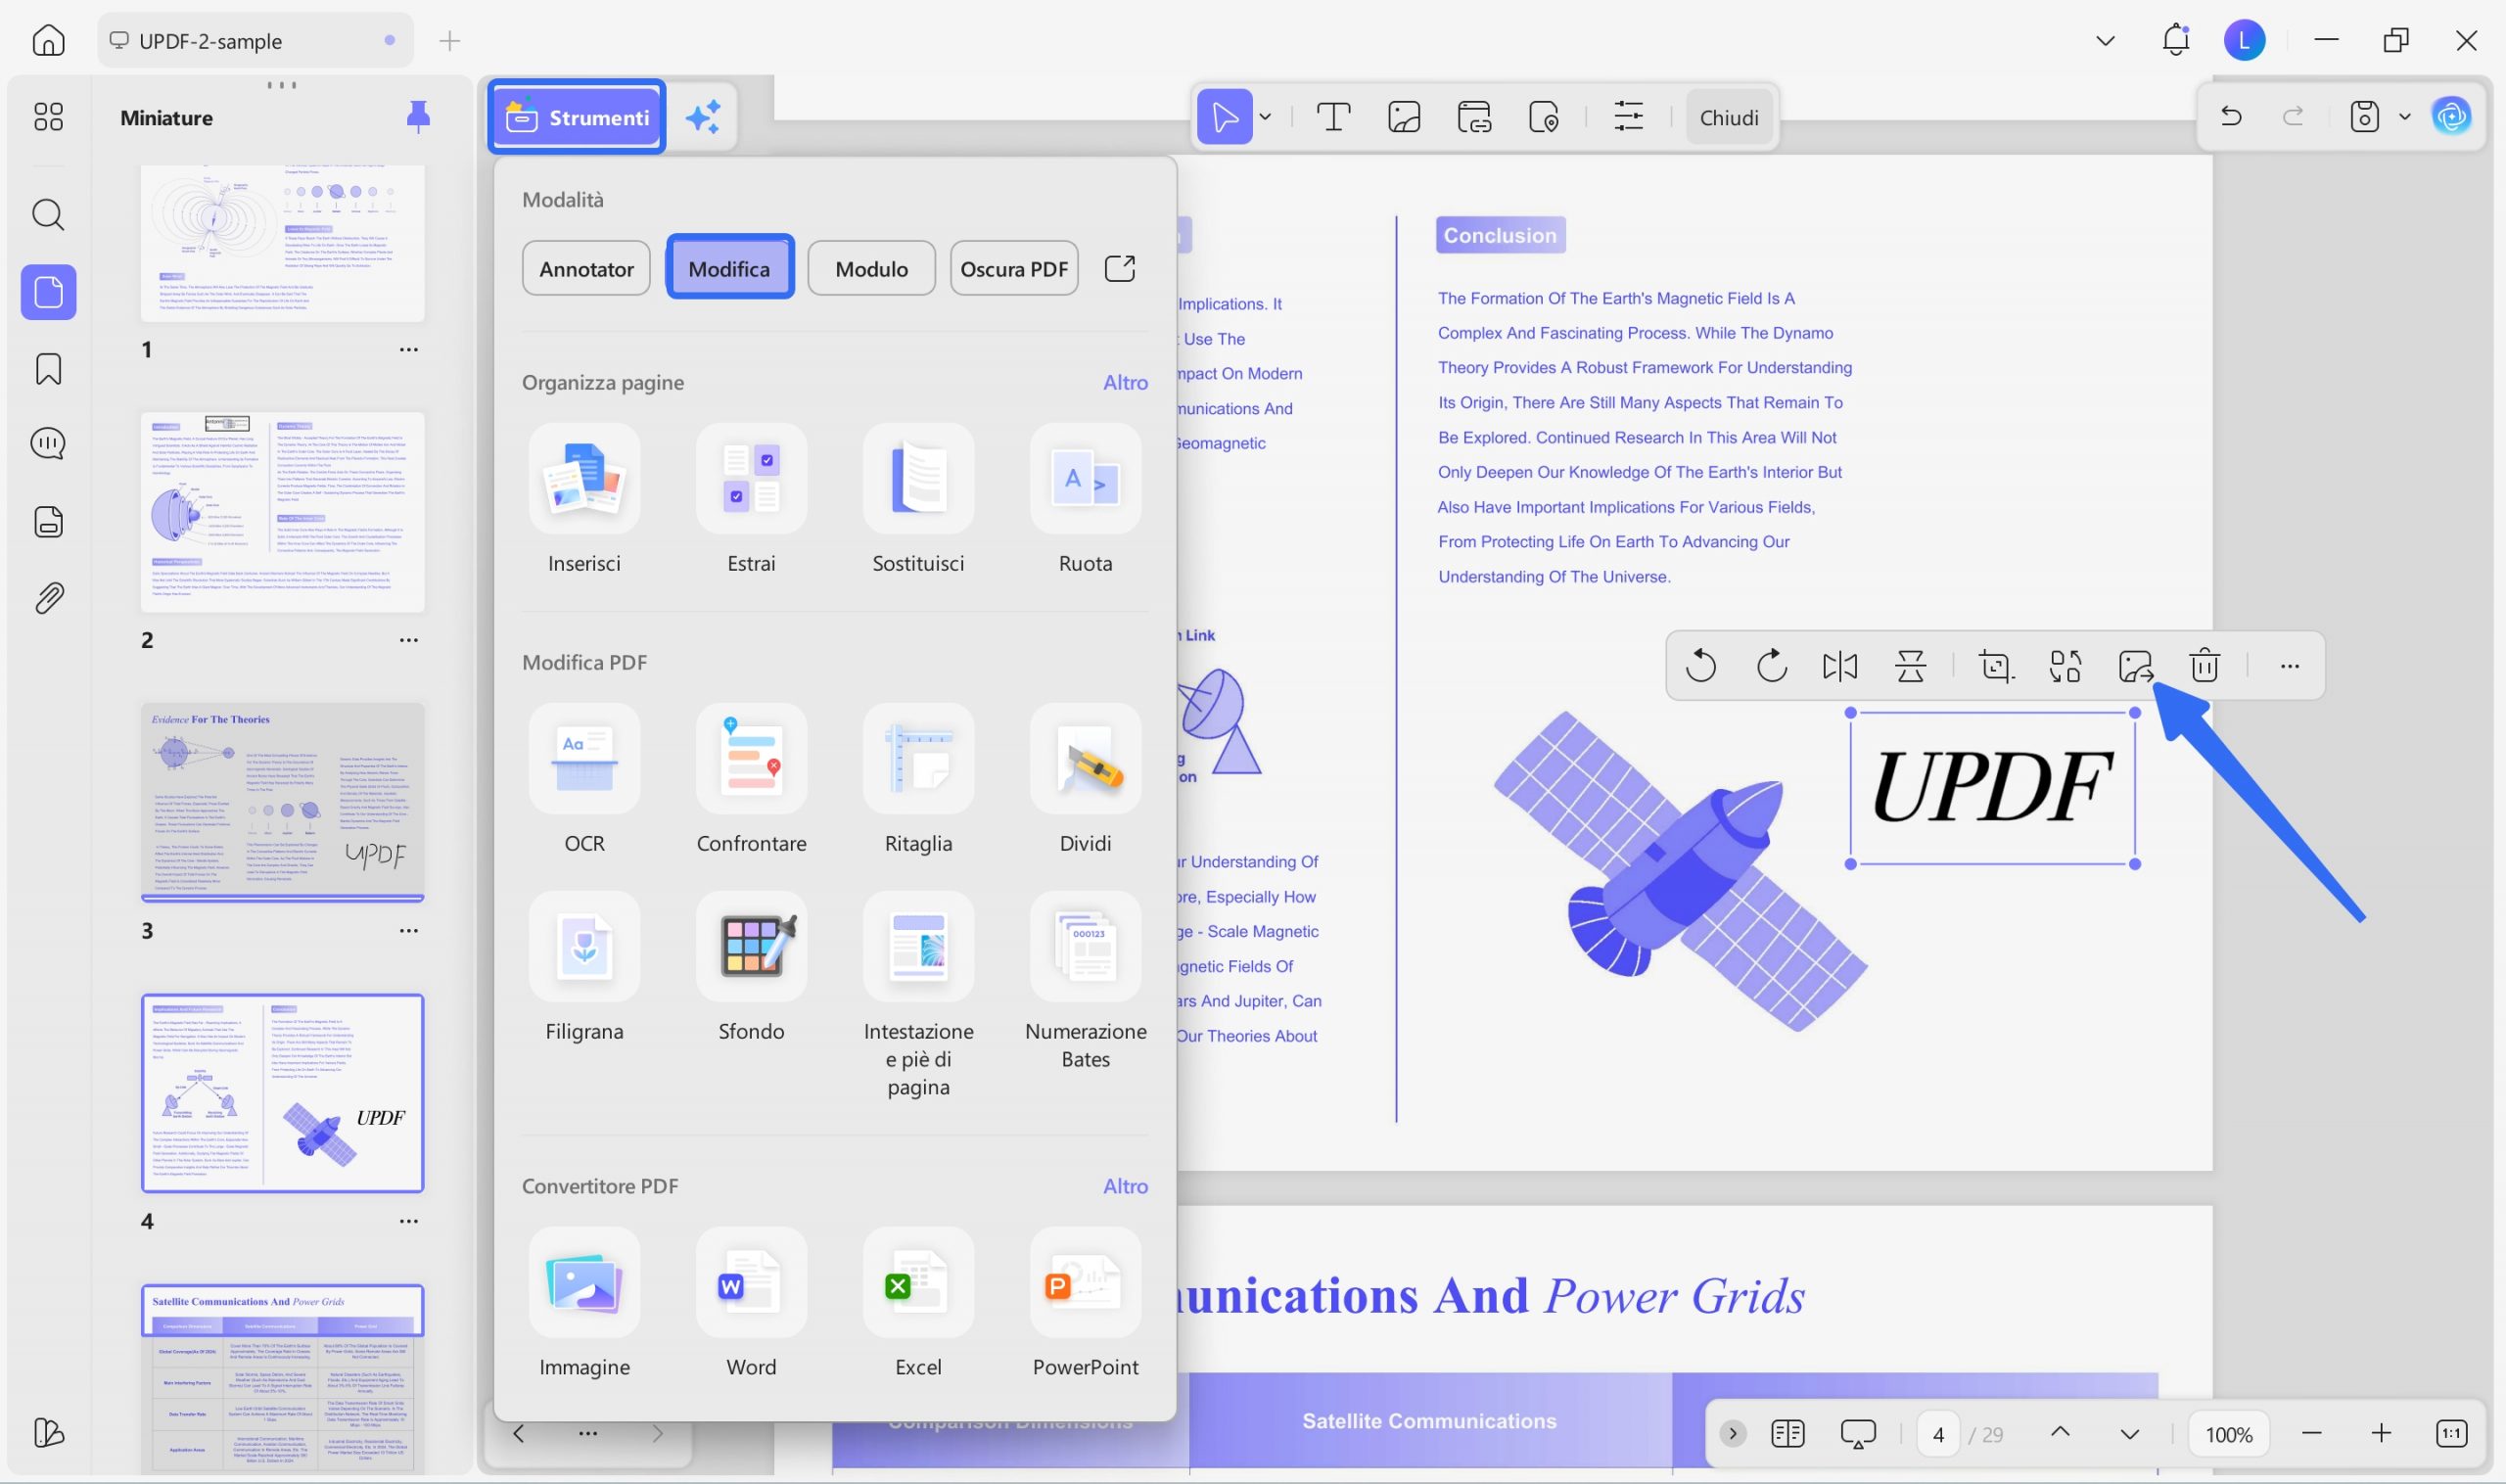Toggle the page display layout icon
This screenshot has width=2506, height=1484.
coord(1787,1433)
